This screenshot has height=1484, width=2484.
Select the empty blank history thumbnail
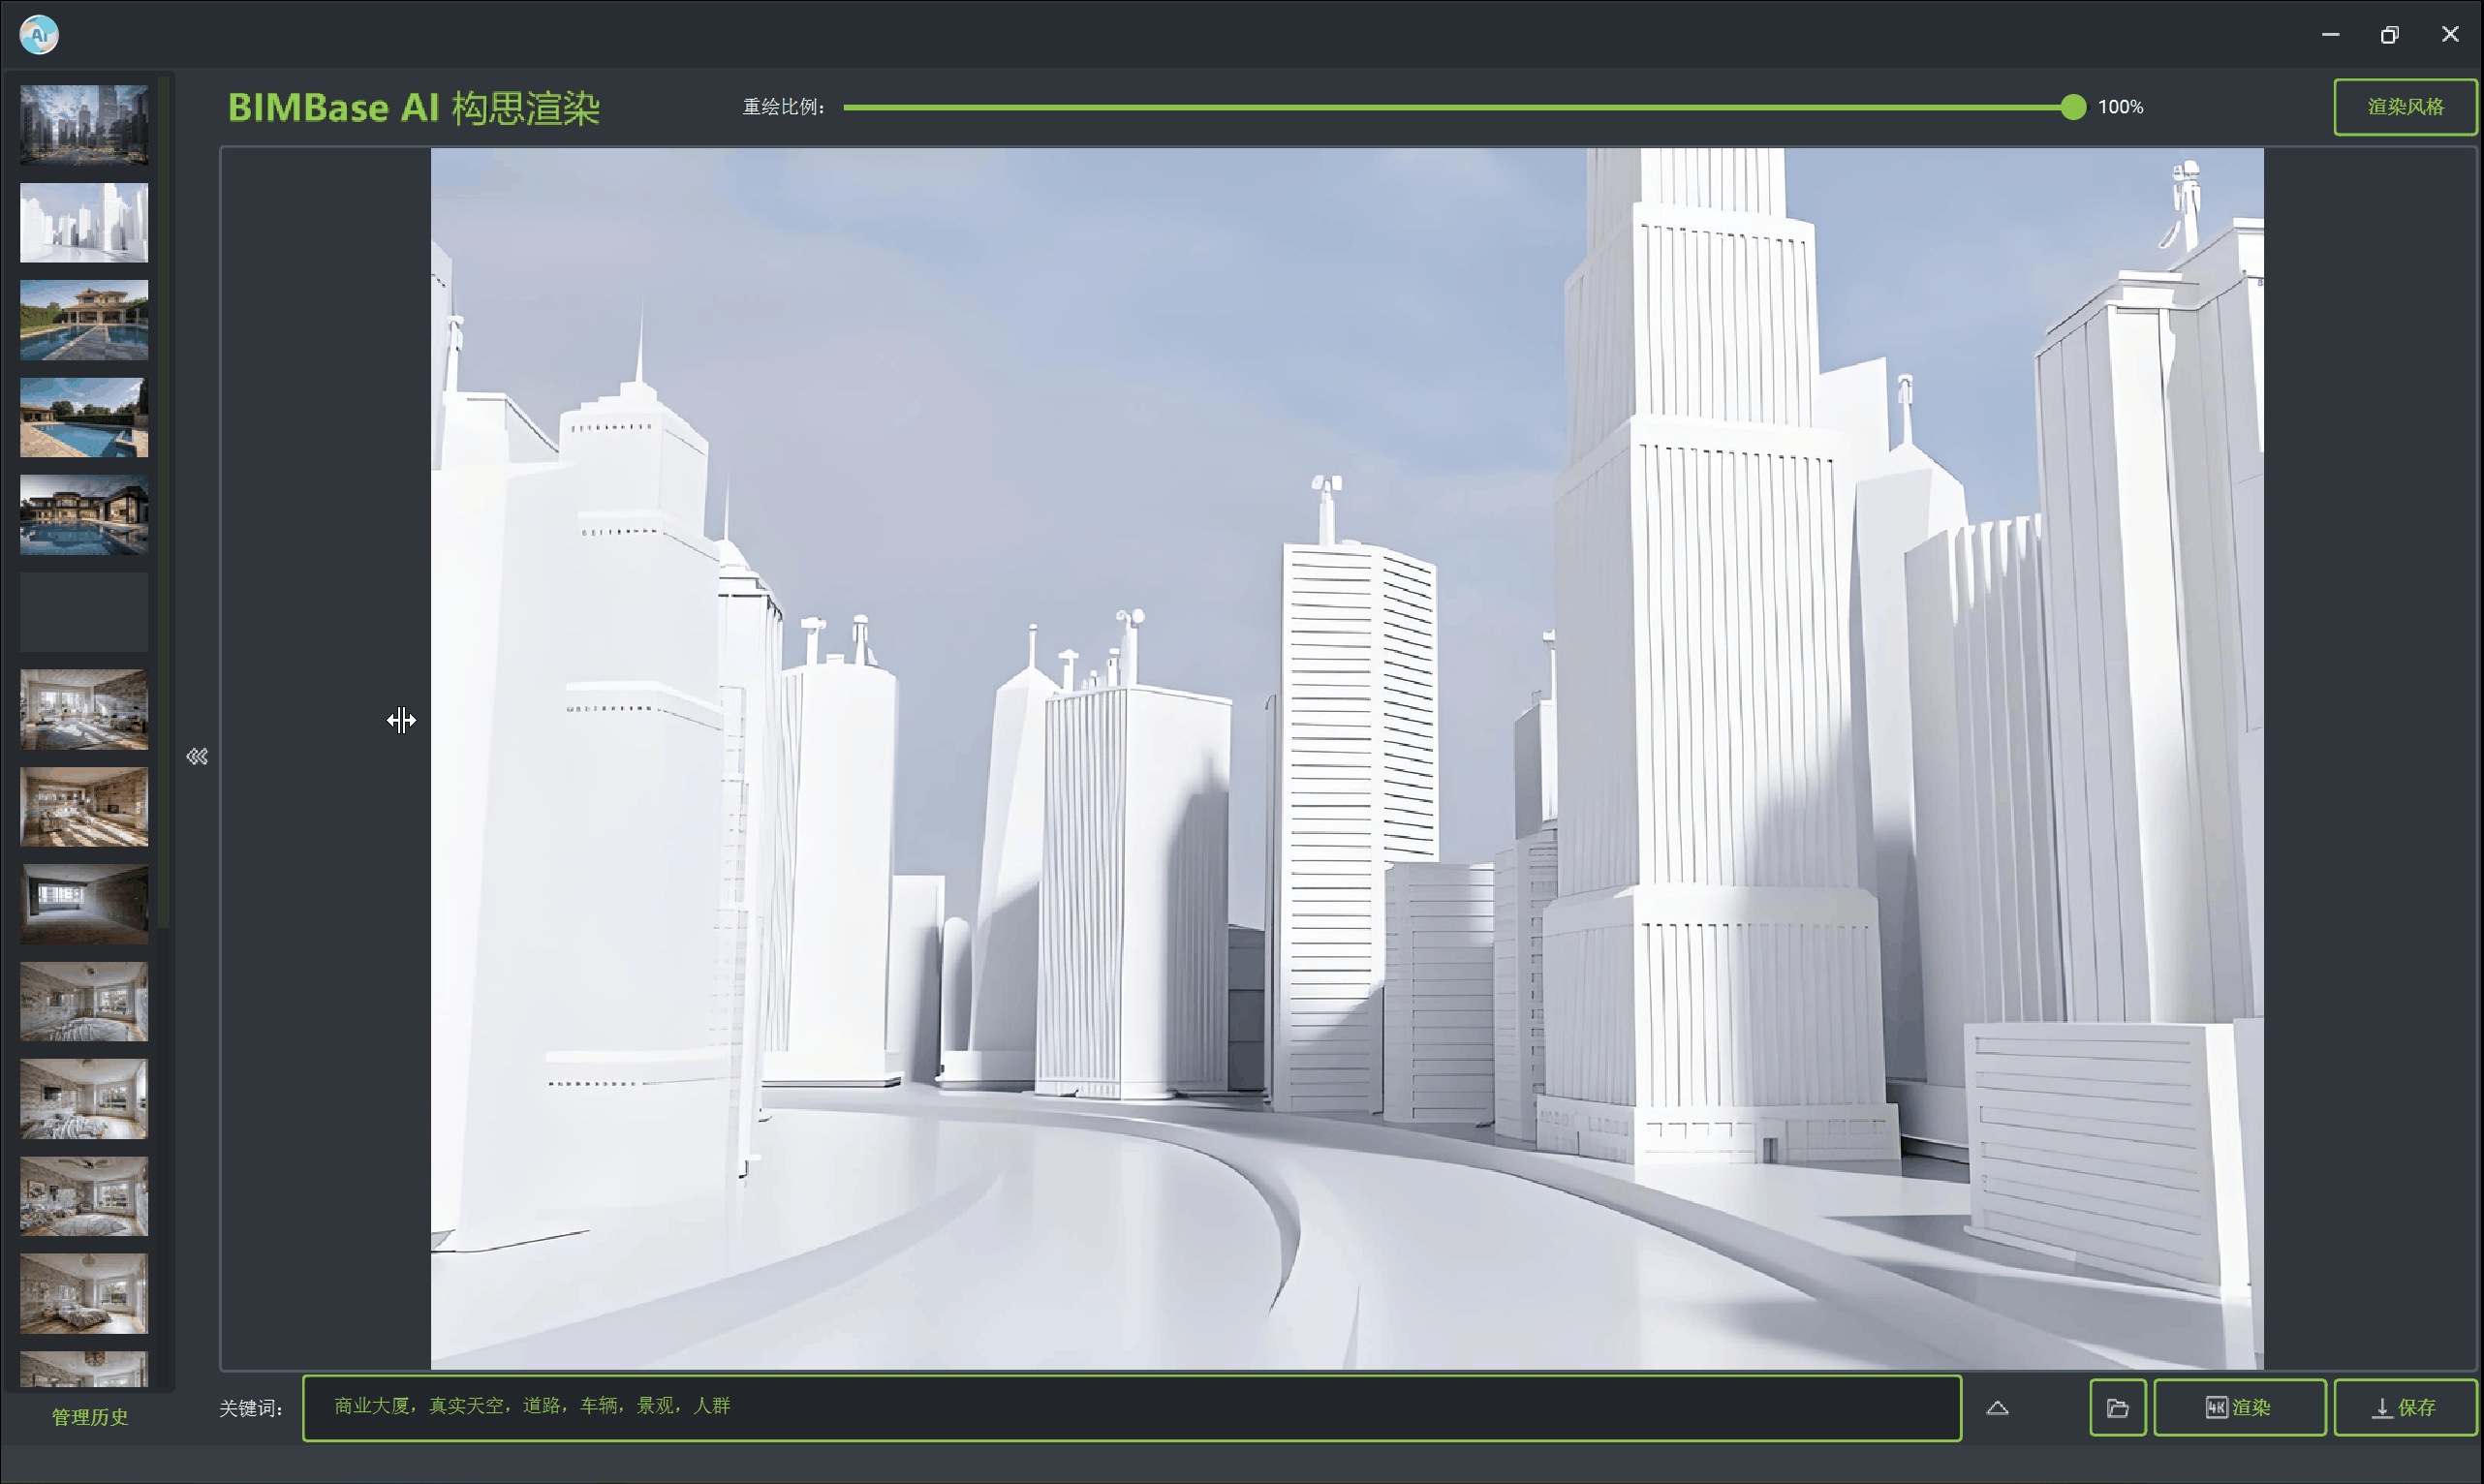[x=84, y=611]
